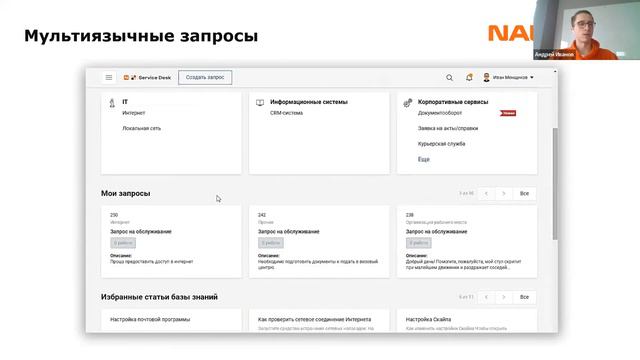Click status badge on request 238
Viewport: 640px width, 360px height.
[418, 243]
